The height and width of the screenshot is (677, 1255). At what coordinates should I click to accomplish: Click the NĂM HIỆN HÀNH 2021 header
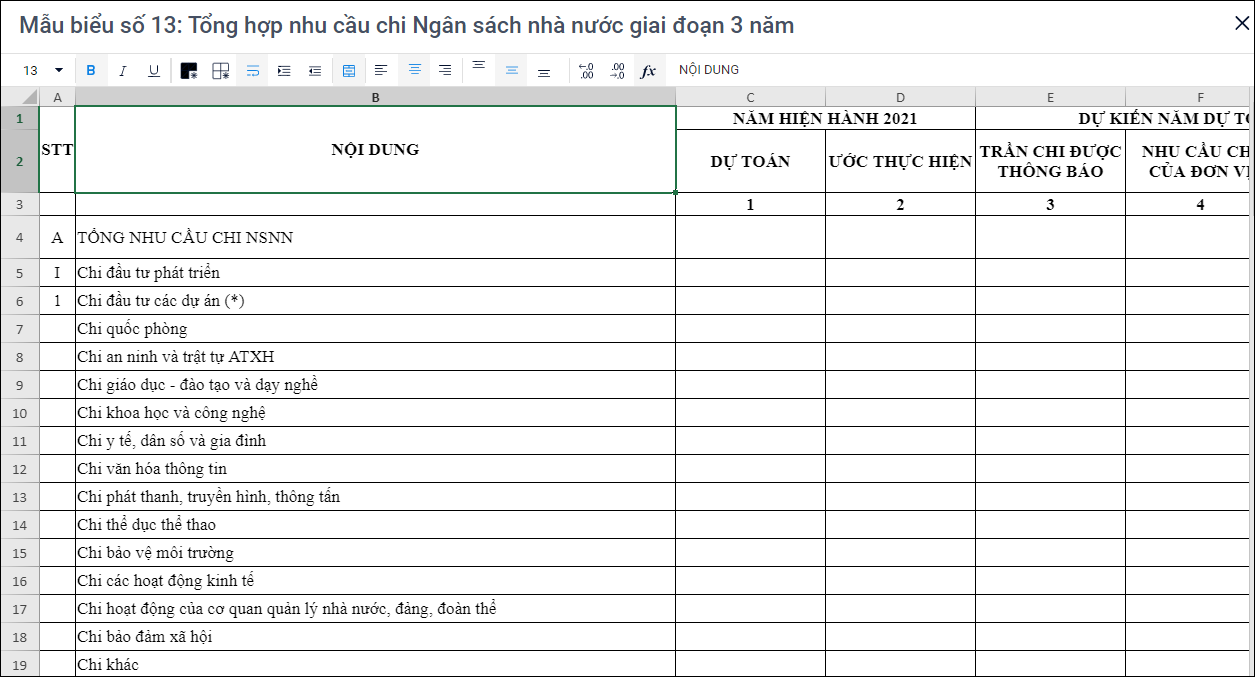(826, 118)
